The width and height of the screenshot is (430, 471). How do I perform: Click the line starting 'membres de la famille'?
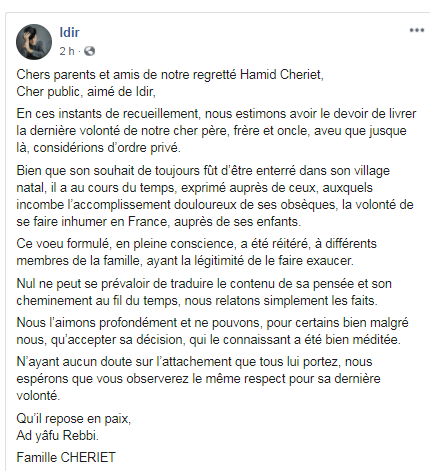185,261
